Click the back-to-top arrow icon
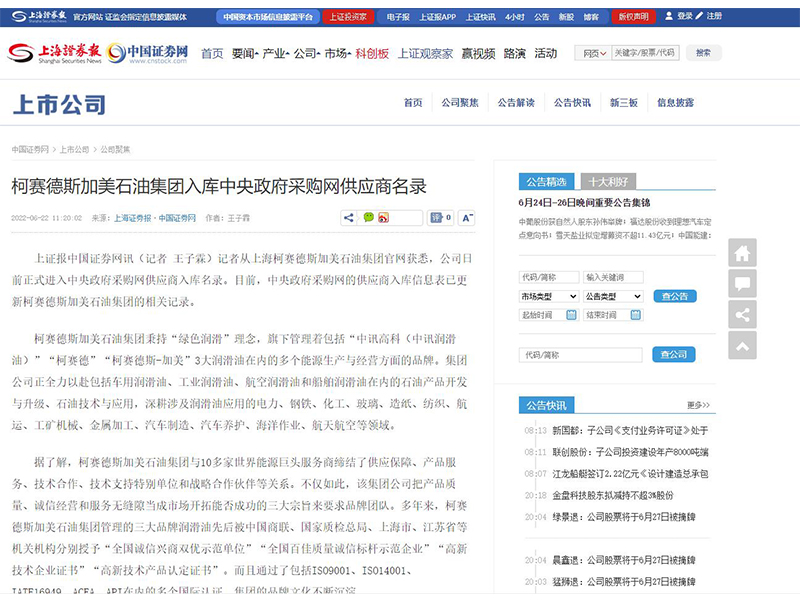 tap(742, 346)
